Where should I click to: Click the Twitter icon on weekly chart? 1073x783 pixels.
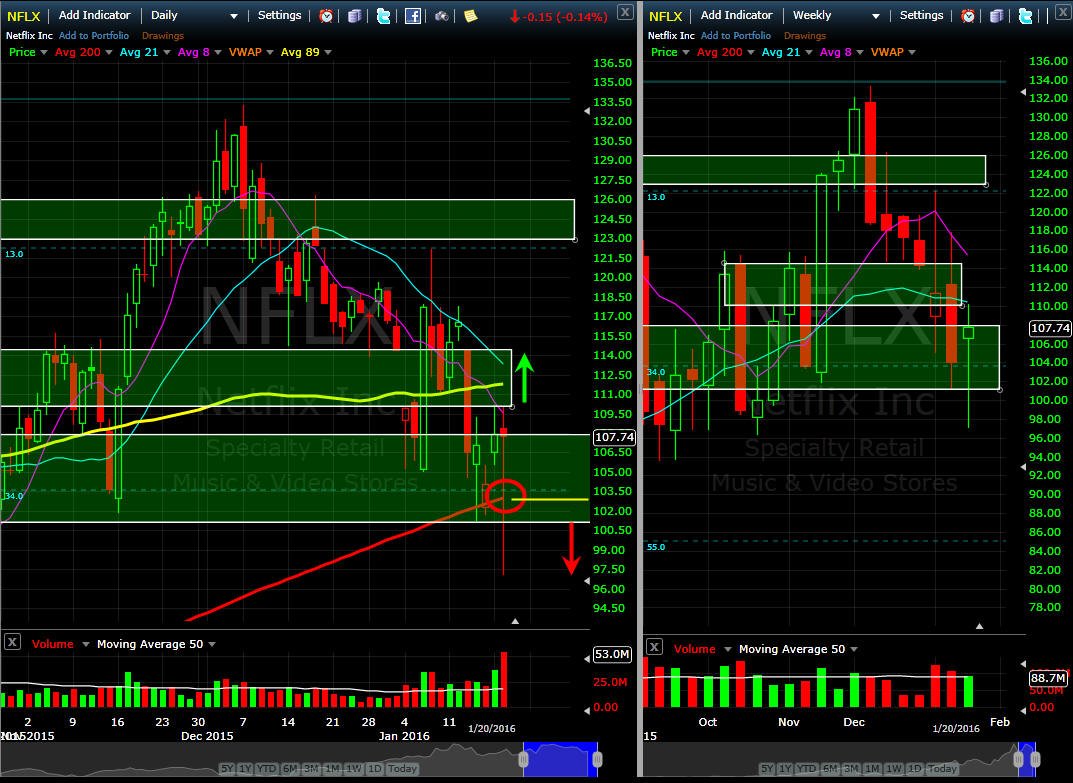[x=1025, y=16]
